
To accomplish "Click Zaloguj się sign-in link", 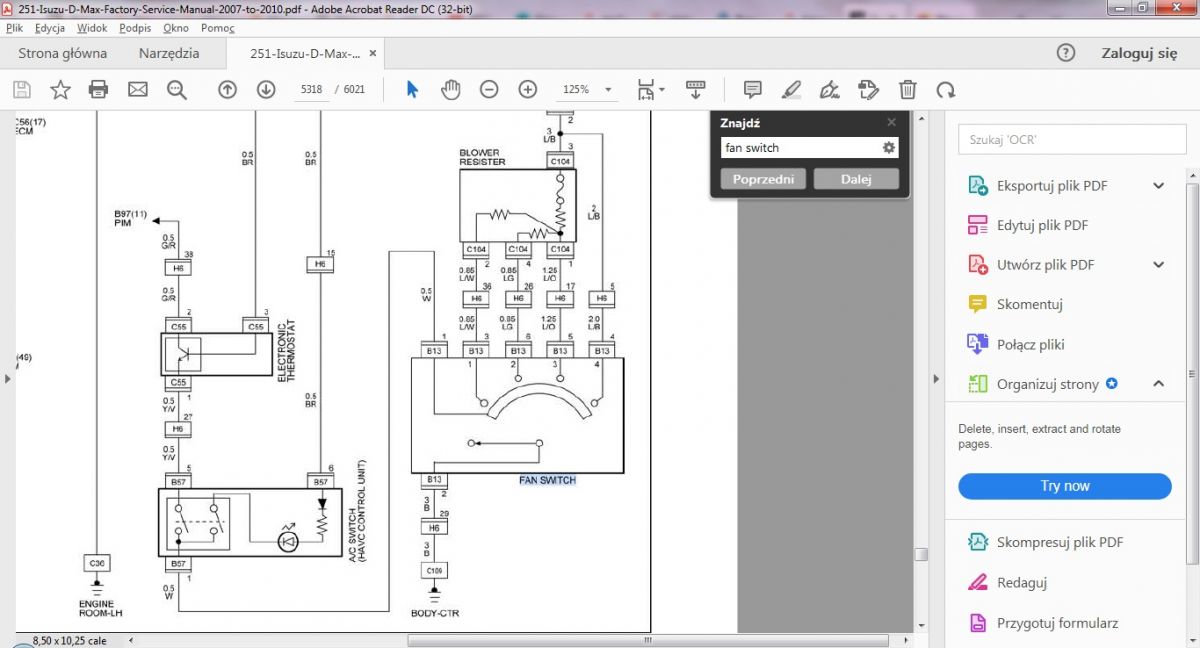I will (x=1139, y=54).
